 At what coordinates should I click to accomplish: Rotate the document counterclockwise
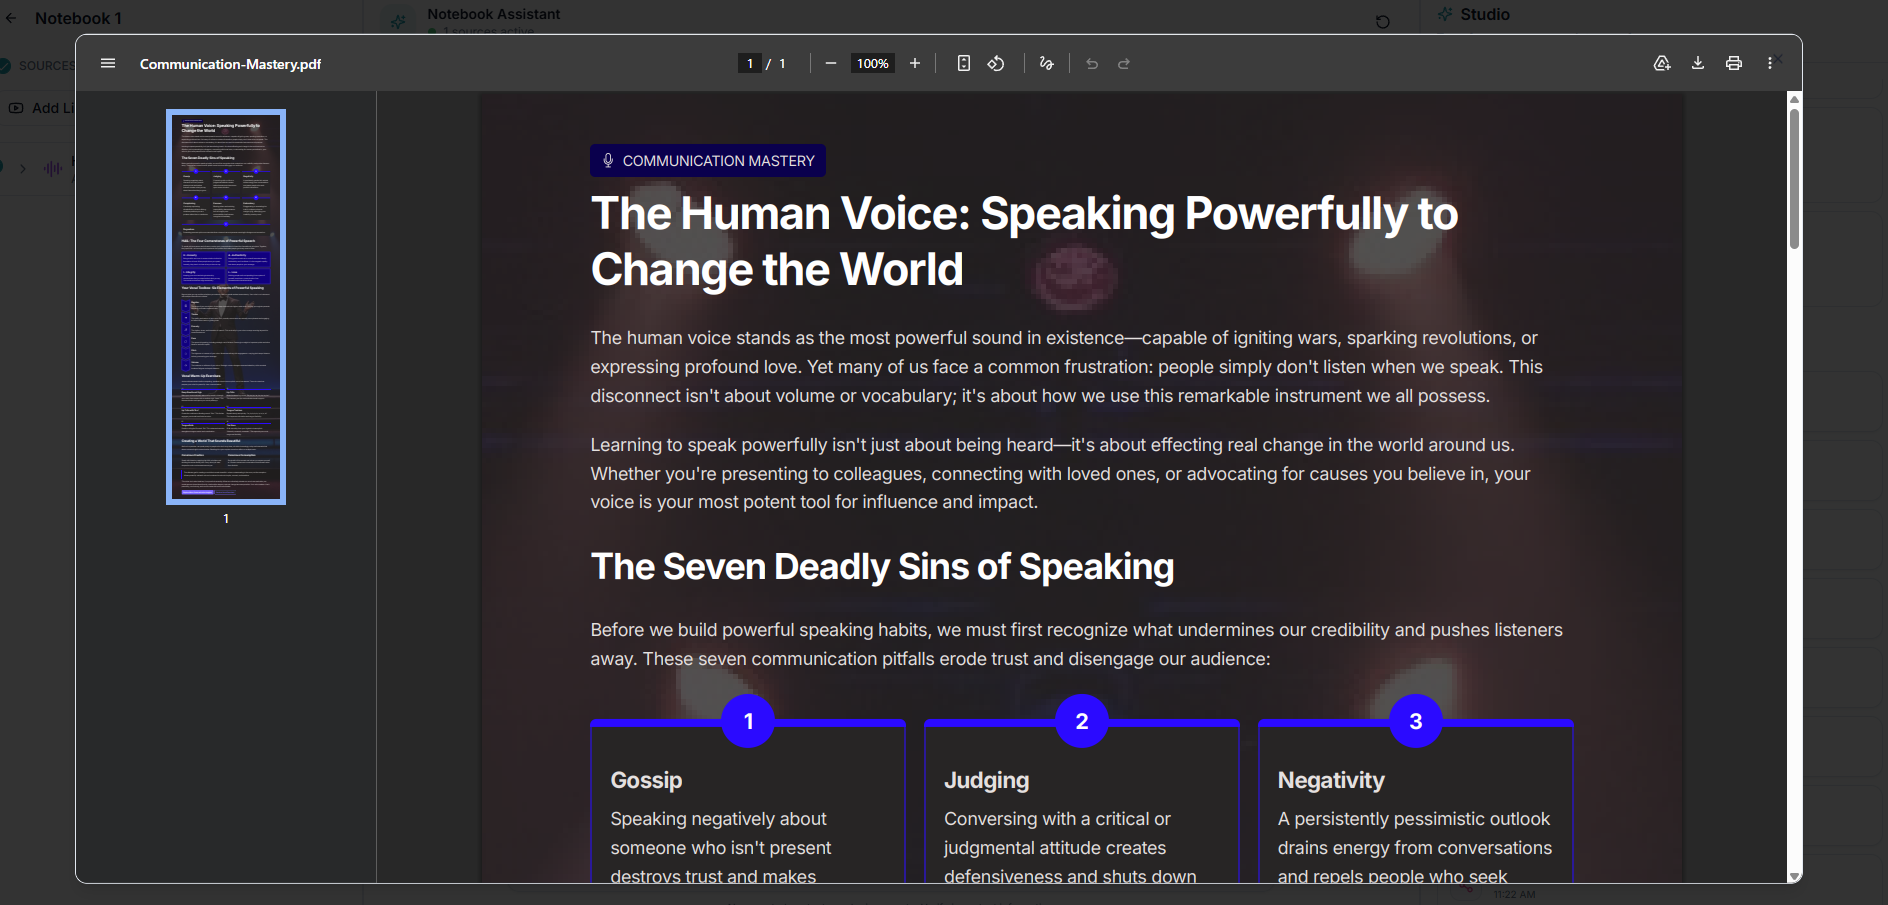(996, 63)
